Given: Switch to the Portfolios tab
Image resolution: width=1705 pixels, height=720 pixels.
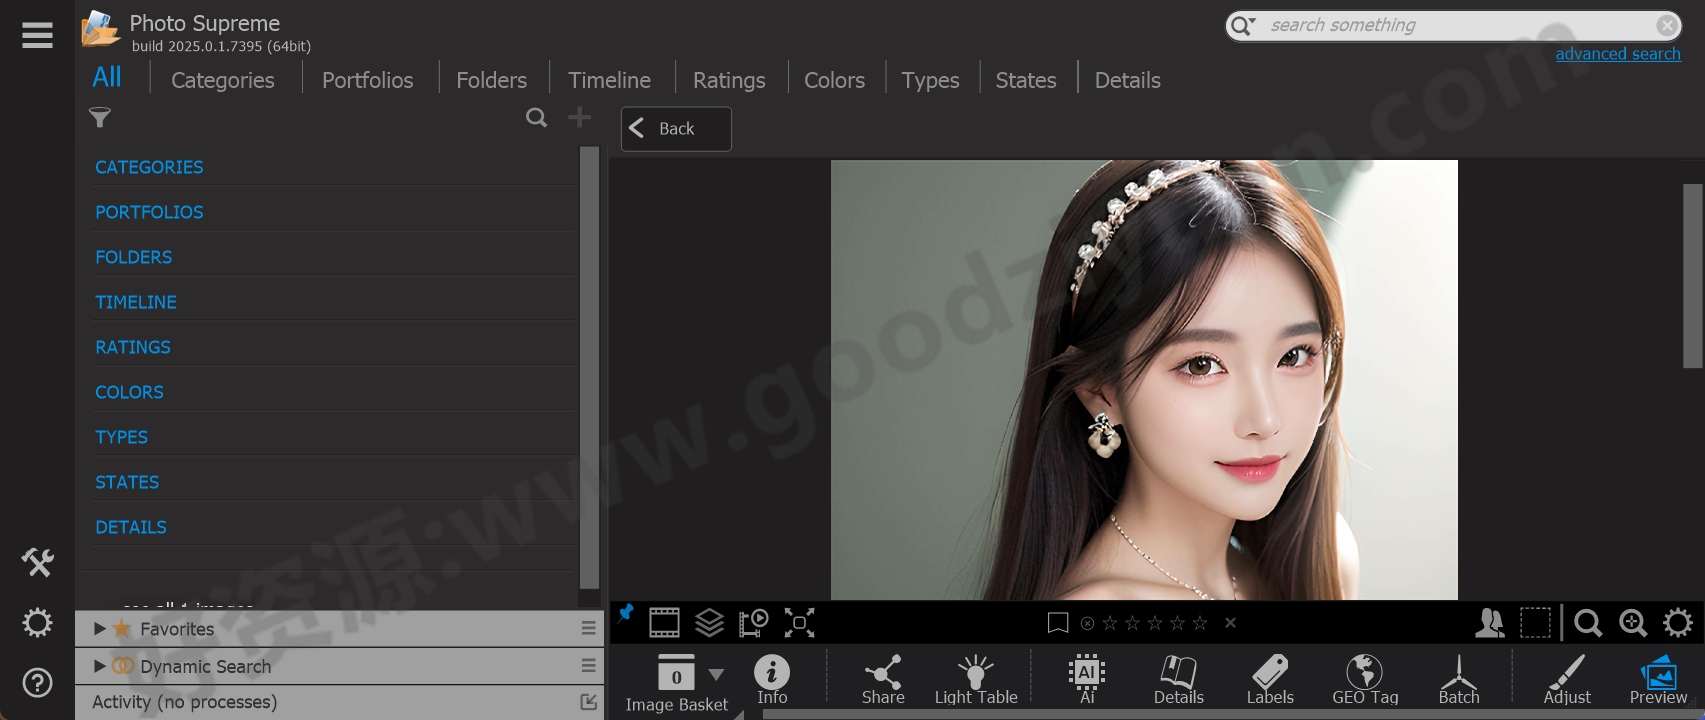Looking at the screenshot, I should click(x=367, y=80).
